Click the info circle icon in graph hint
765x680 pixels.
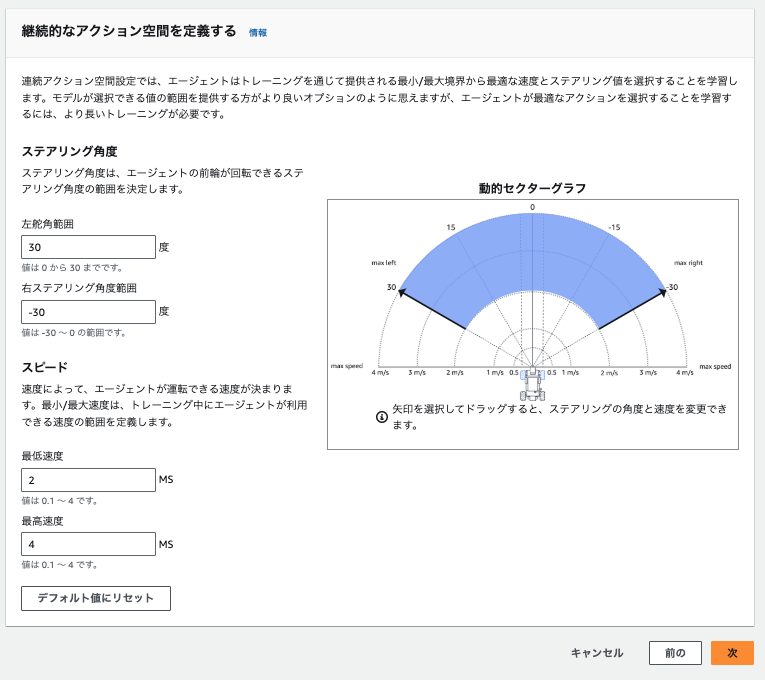(382, 417)
